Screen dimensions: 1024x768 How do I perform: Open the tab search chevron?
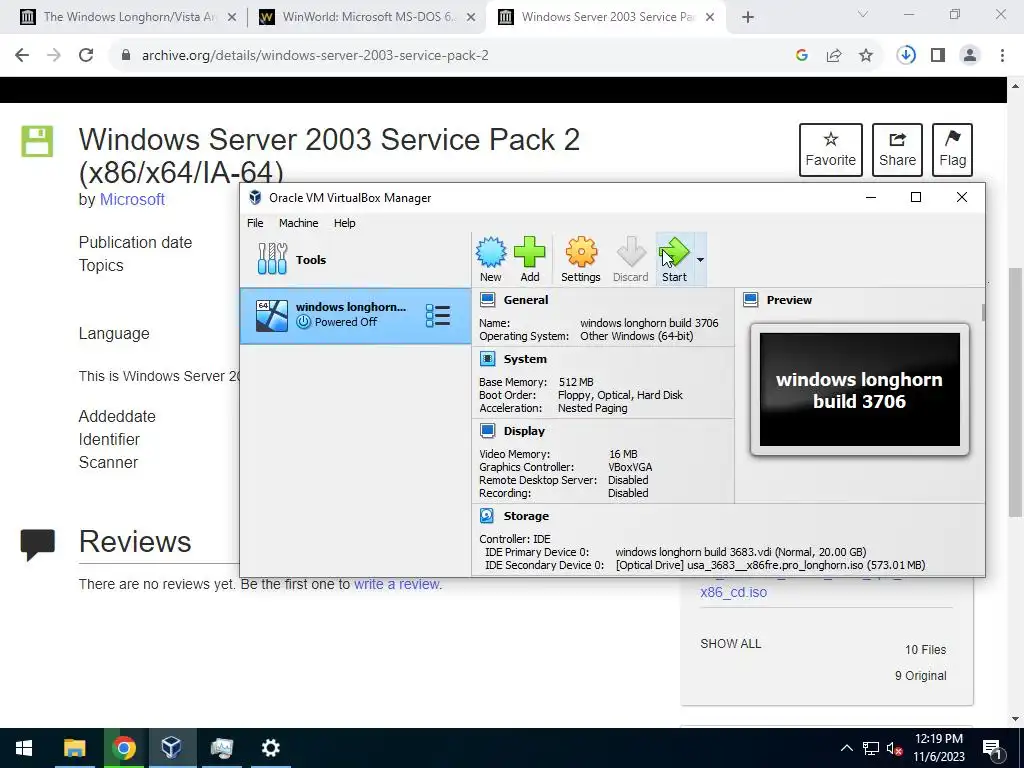pos(863,14)
